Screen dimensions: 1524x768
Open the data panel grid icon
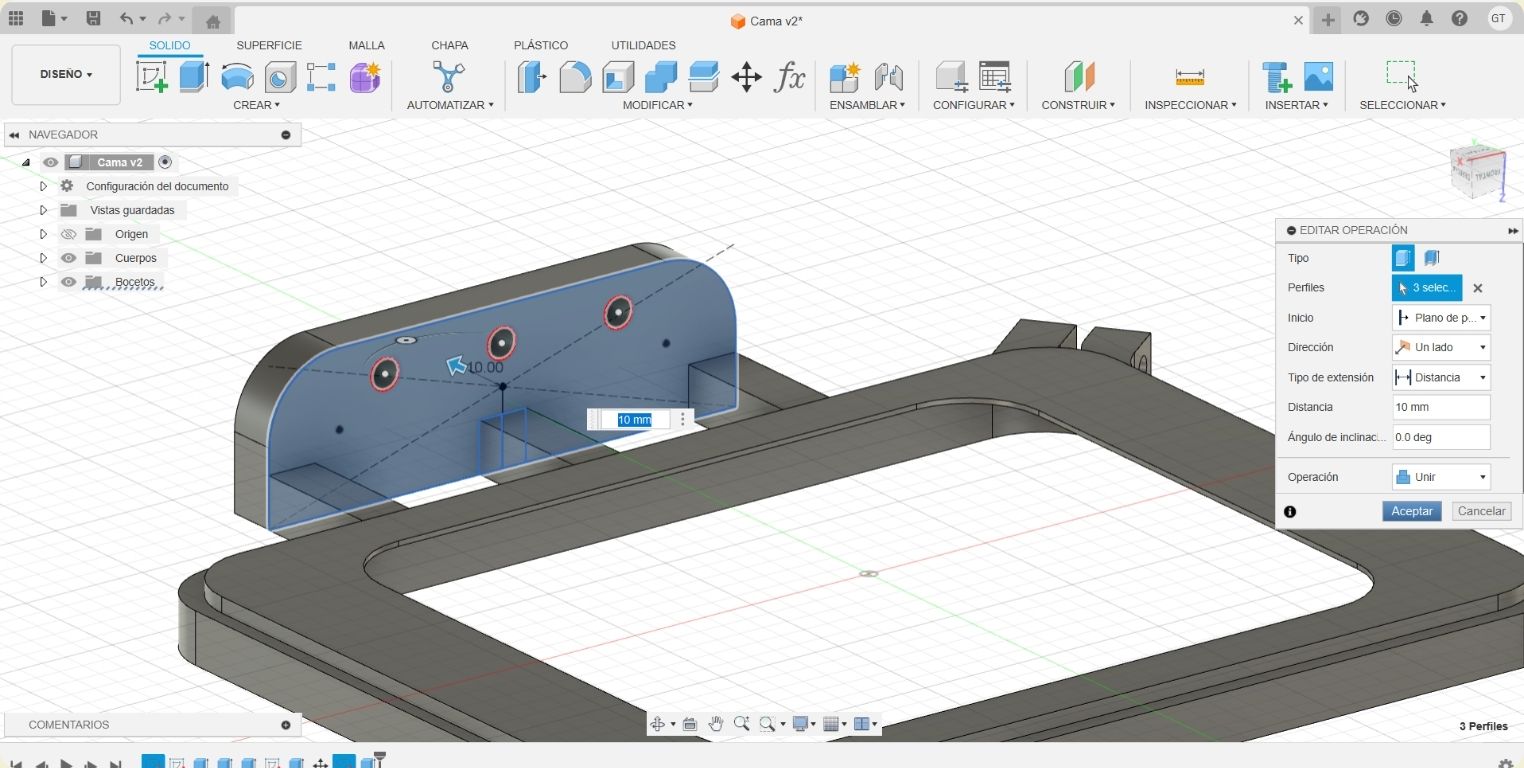[16, 18]
